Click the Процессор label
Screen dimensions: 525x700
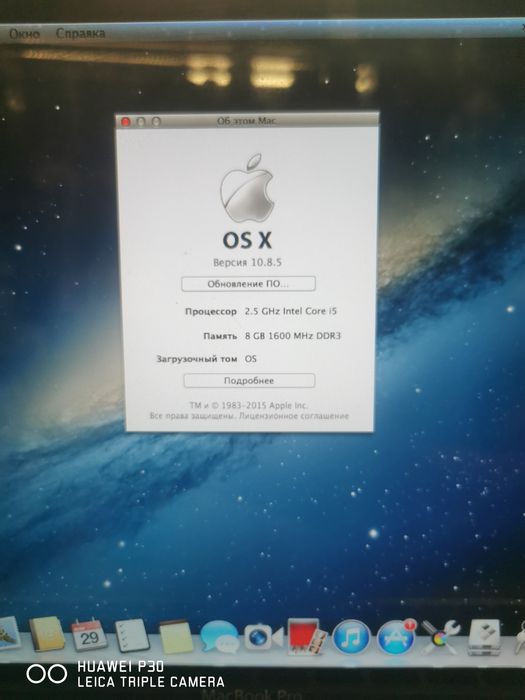click(211, 312)
